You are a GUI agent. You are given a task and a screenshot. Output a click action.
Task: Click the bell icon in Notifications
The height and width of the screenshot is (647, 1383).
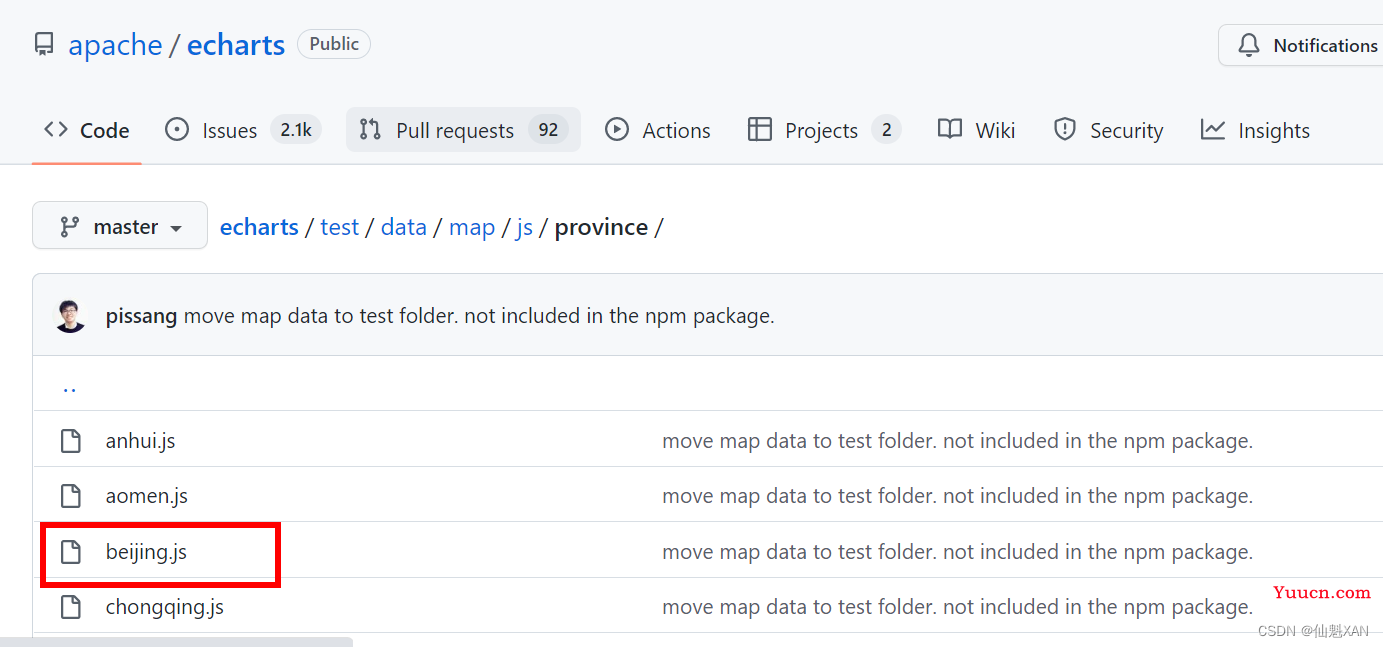click(x=1249, y=45)
